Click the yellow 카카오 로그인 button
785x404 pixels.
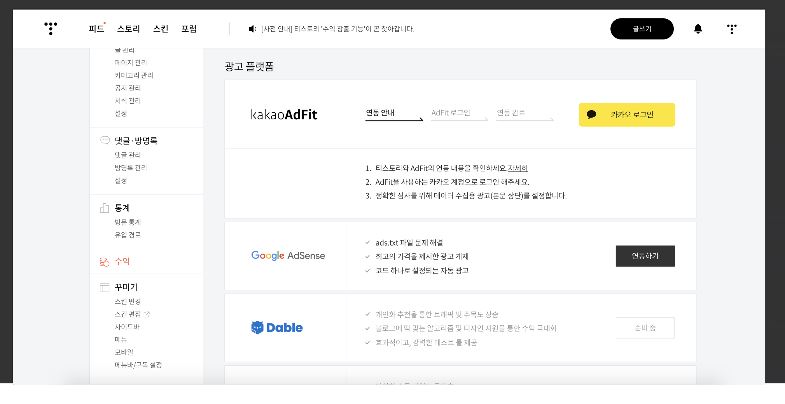[627, 115]
